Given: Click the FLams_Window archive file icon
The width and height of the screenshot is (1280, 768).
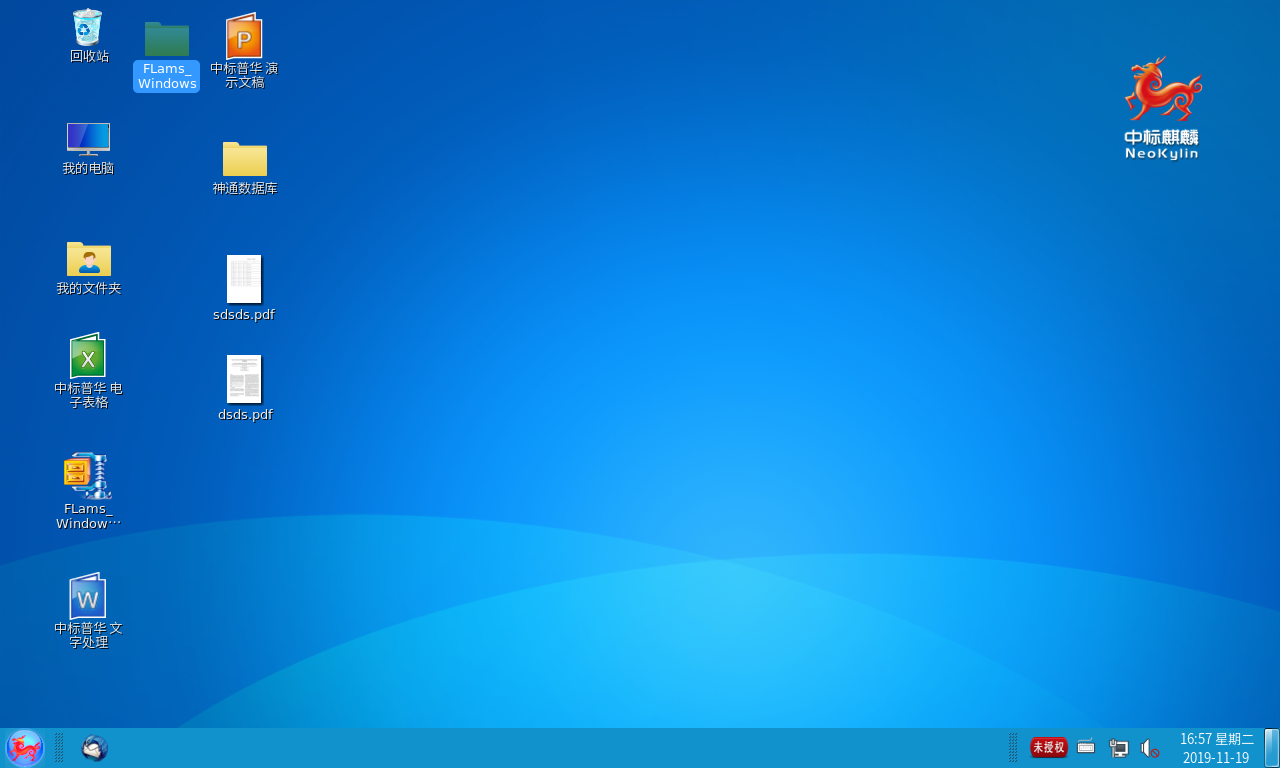Looking at the screenshot, I should point(88,477).
